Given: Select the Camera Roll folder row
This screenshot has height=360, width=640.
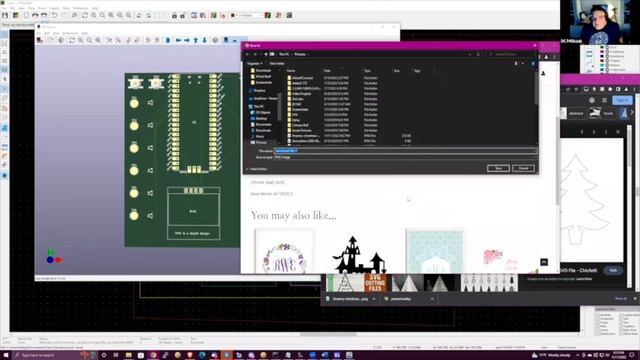Looking at the screenshot, I should click(300, 125).
